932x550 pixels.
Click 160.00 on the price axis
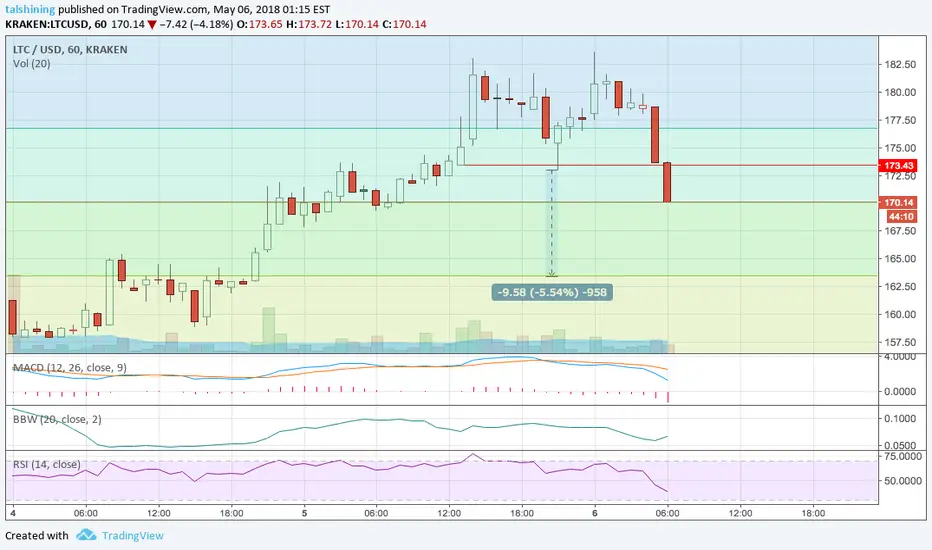pos(900,314)
